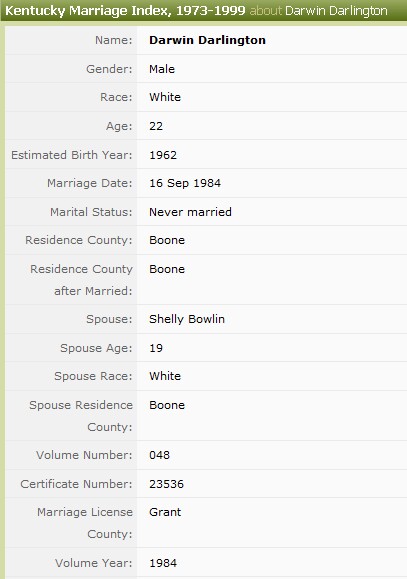Viewport: 407px width, 579px height.
Task: Select the name Darwin Darlington
Action: point(207,40)
